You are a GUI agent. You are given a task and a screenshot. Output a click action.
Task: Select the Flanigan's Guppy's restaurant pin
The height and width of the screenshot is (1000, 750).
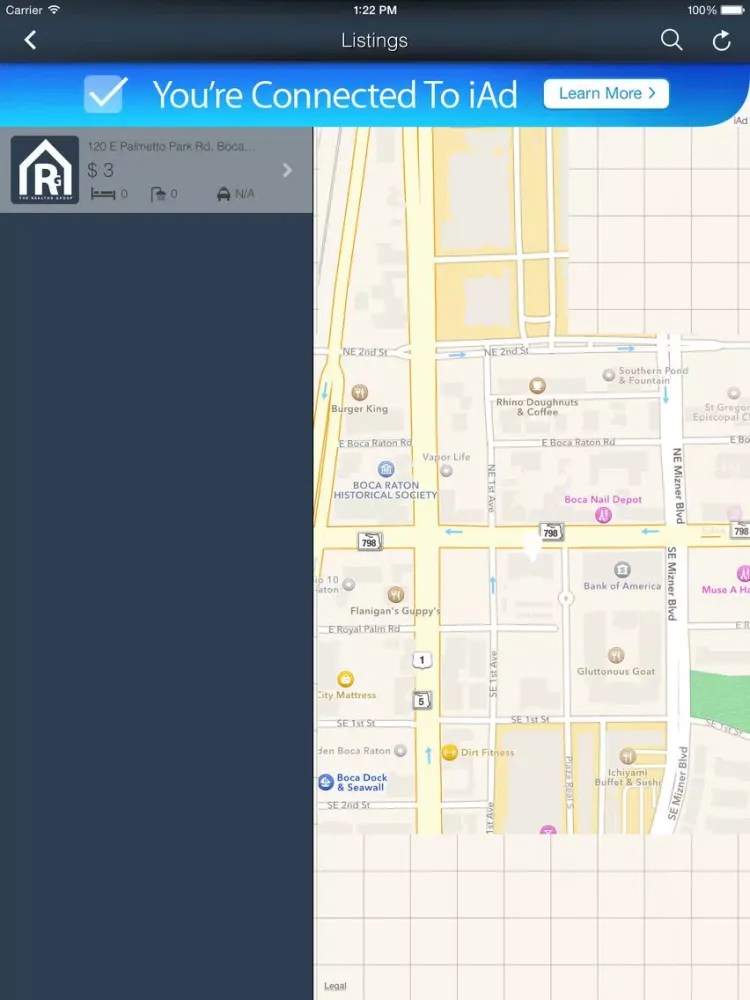[395, 594]
